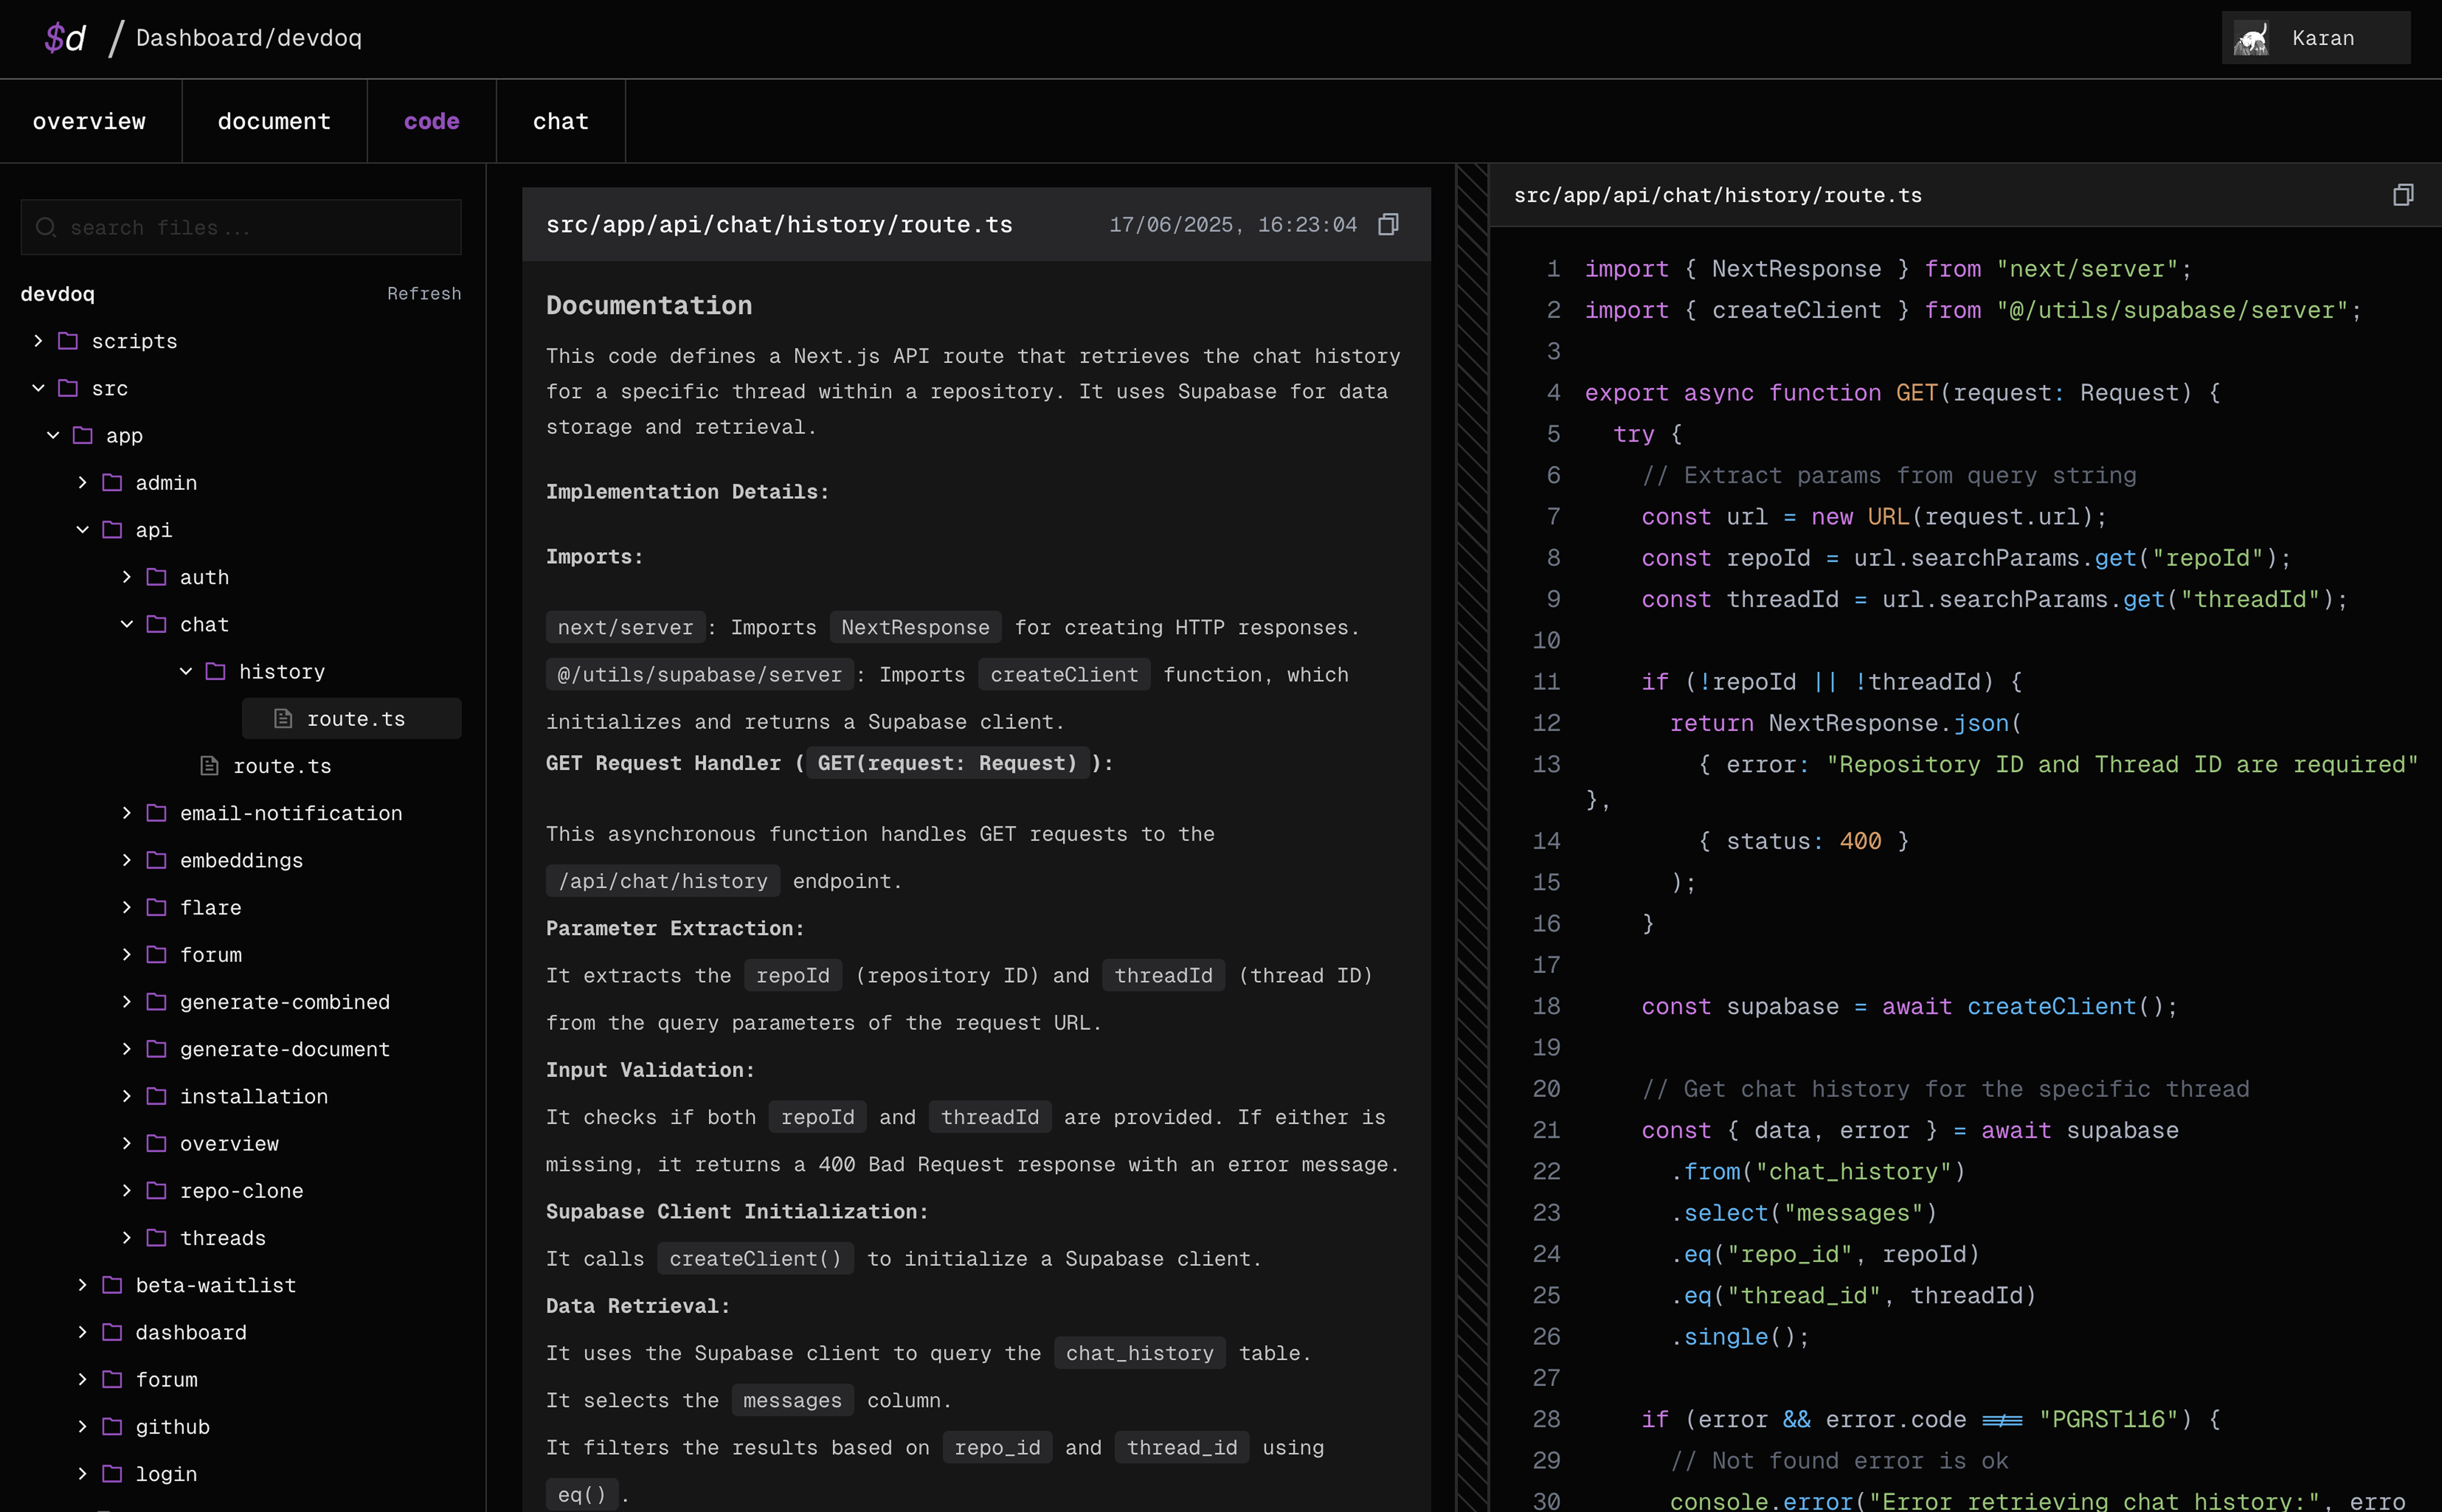The width and height of the screenshot is (2442, 1512).
Task: Click the installation folder icon
Action: (x=156, y=1096)
